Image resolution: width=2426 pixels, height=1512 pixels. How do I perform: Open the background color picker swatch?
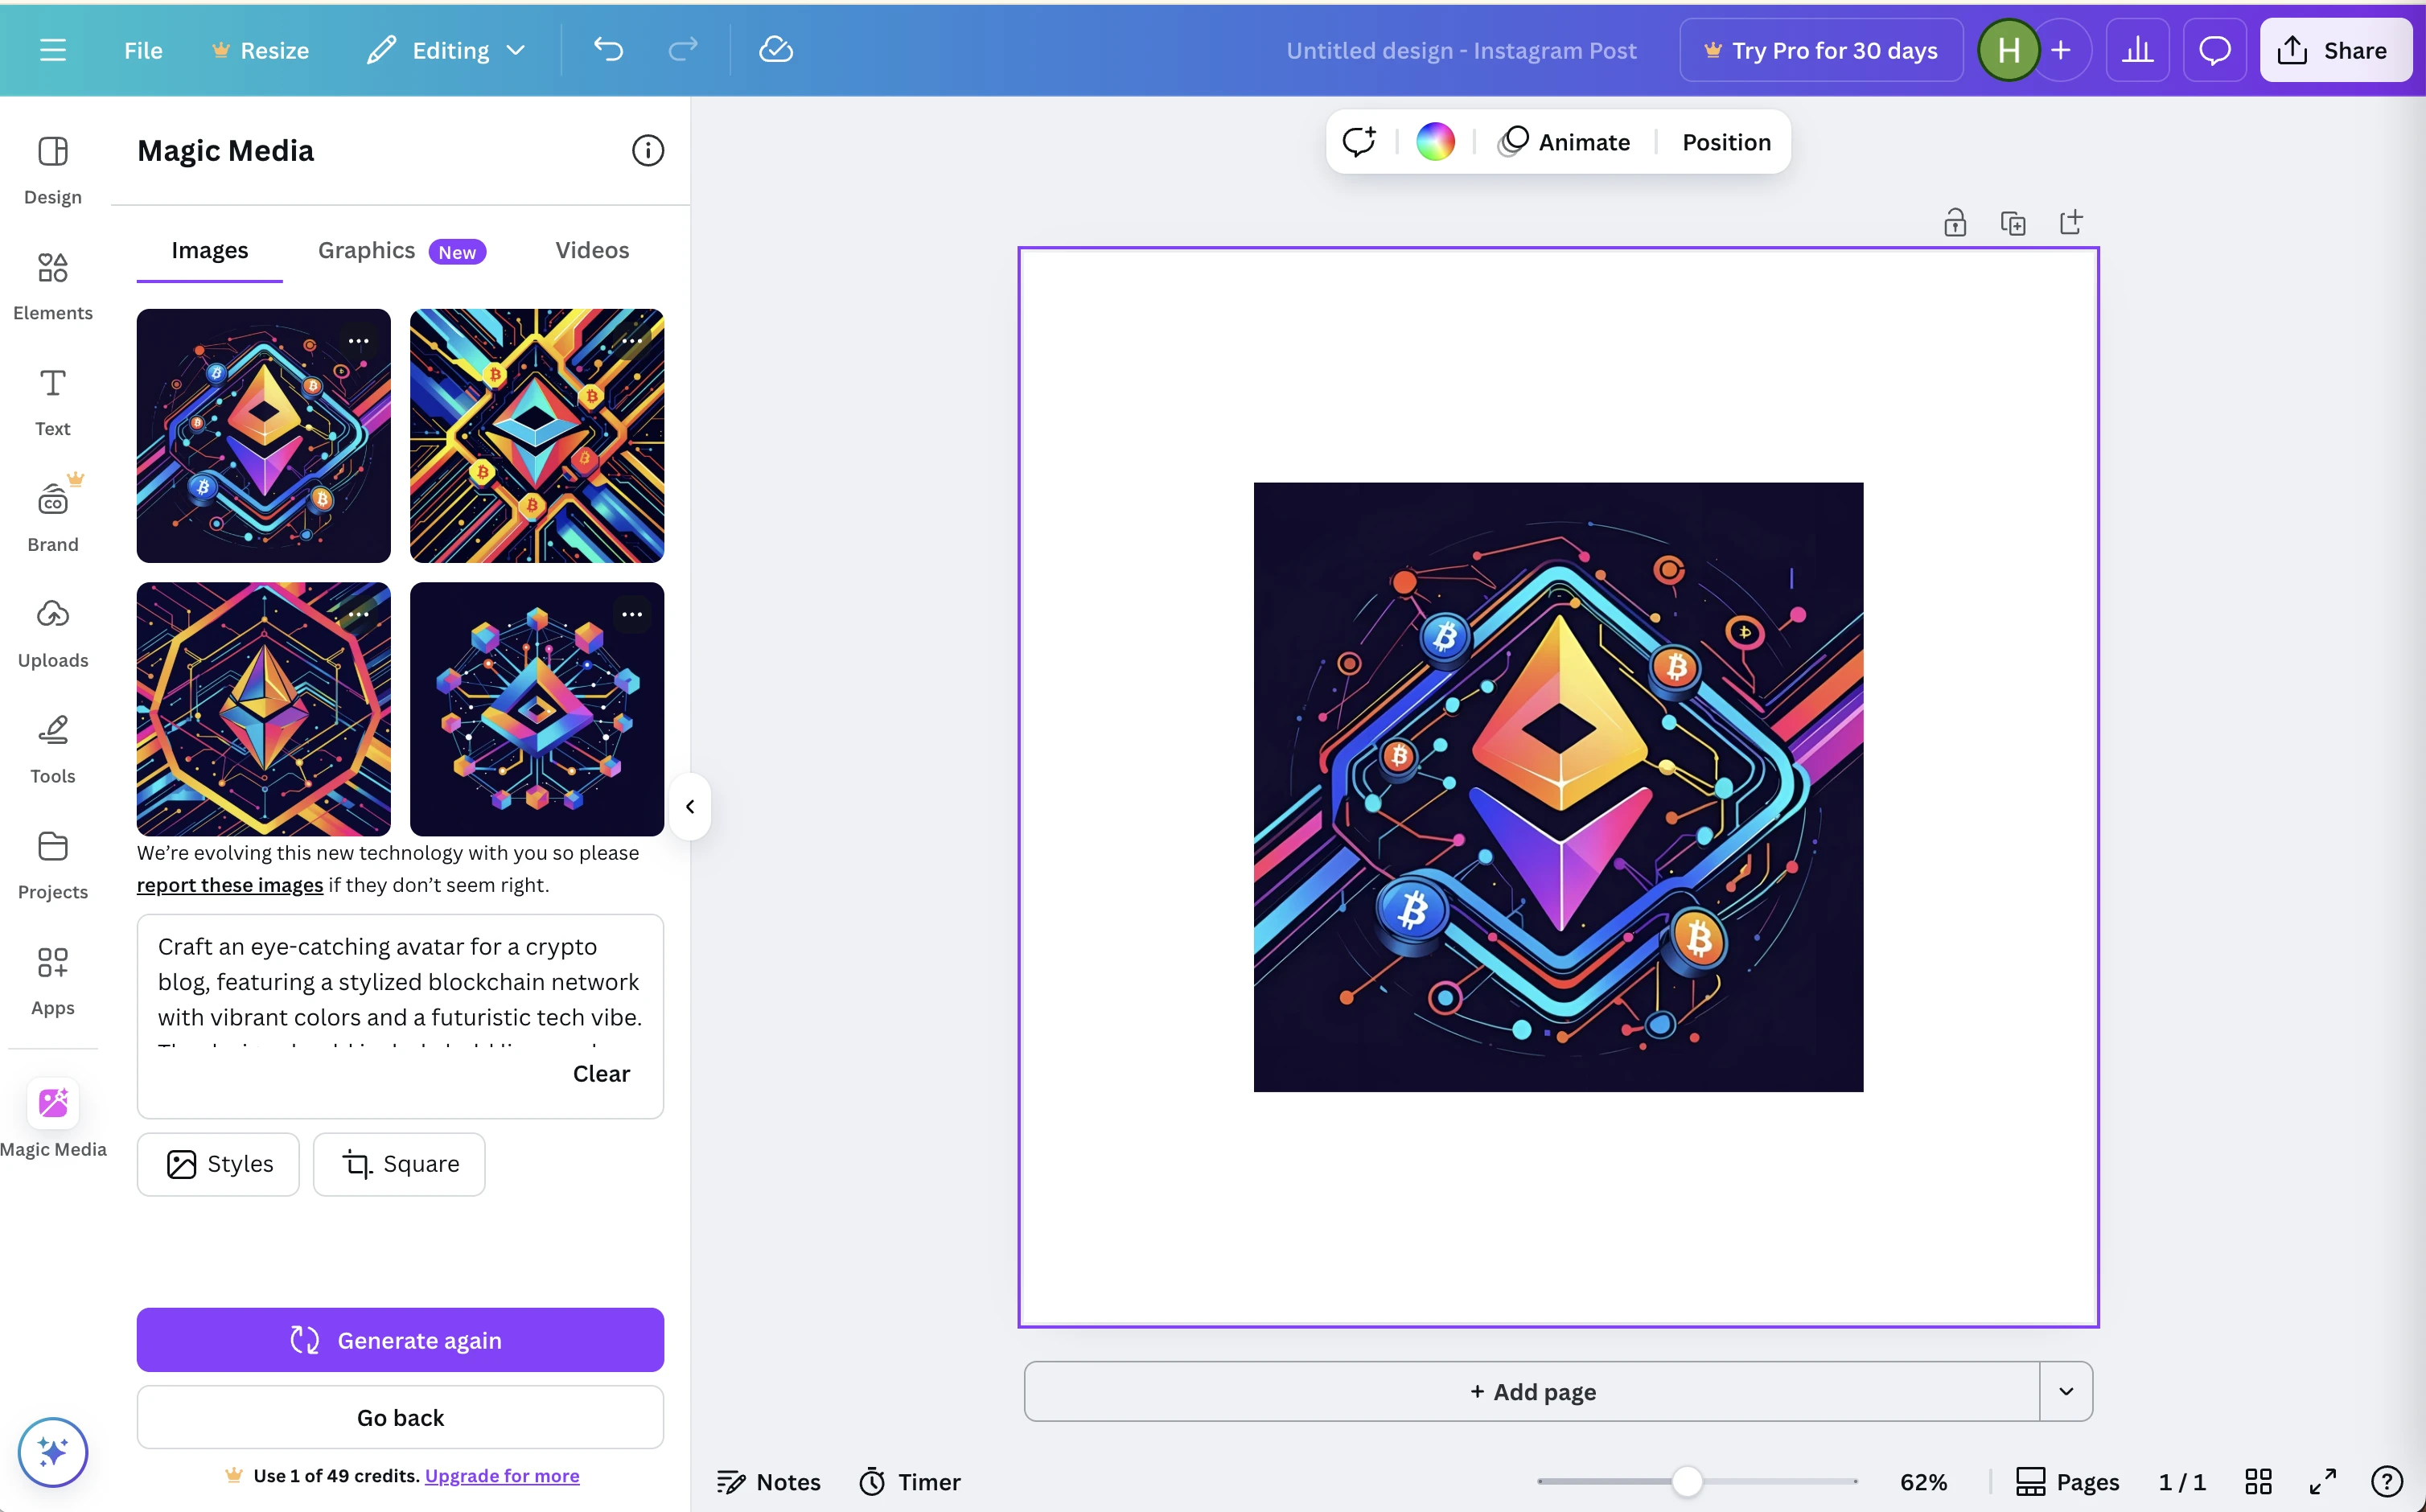1435,141
